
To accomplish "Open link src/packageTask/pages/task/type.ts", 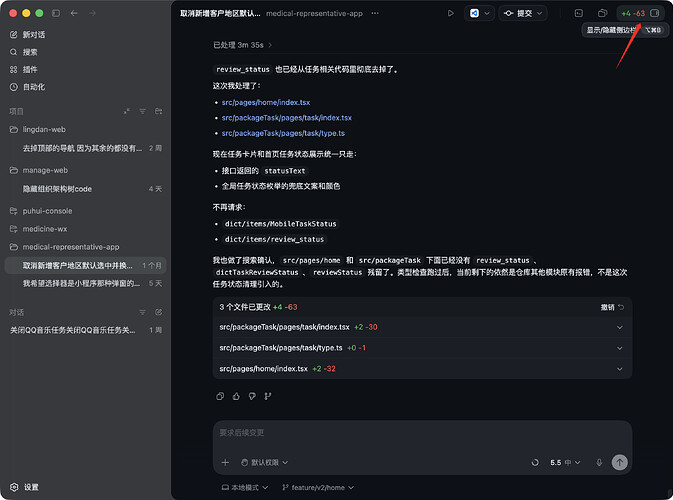I will (x=283, y=133).
